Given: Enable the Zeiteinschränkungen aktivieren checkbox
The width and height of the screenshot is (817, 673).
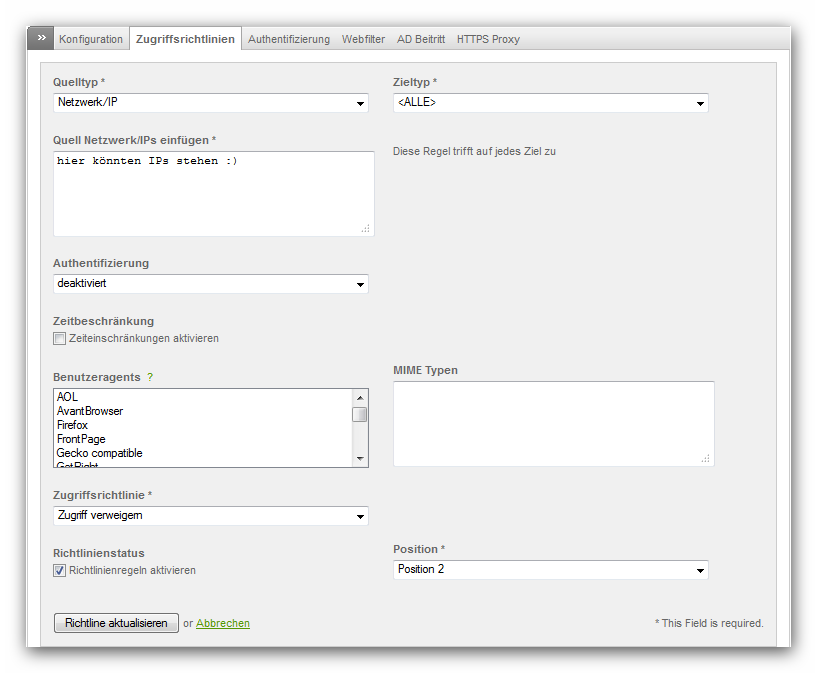Looking at the screenshot, I should tap(60, 339).
